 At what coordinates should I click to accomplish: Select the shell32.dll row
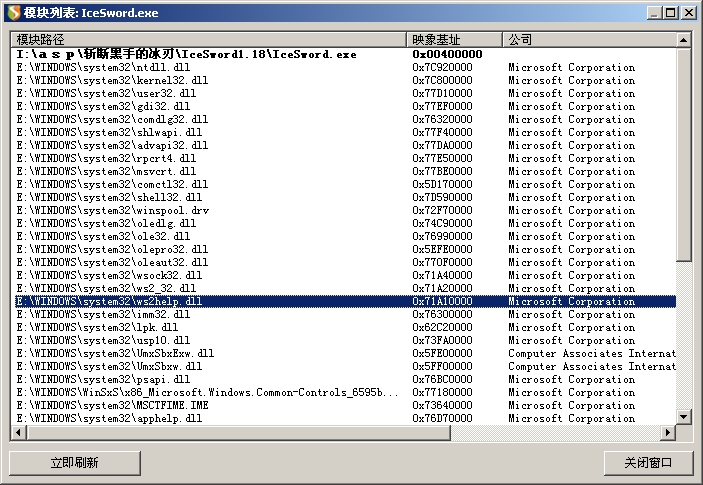344,197
